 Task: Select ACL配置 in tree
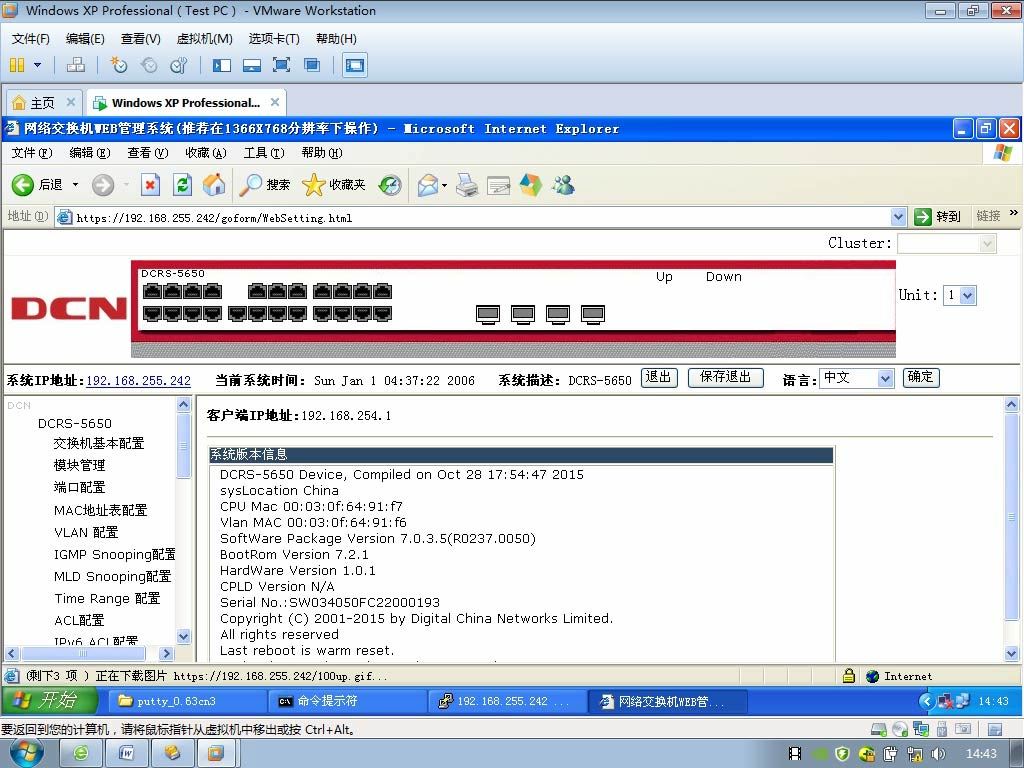[x=79, y=620]
